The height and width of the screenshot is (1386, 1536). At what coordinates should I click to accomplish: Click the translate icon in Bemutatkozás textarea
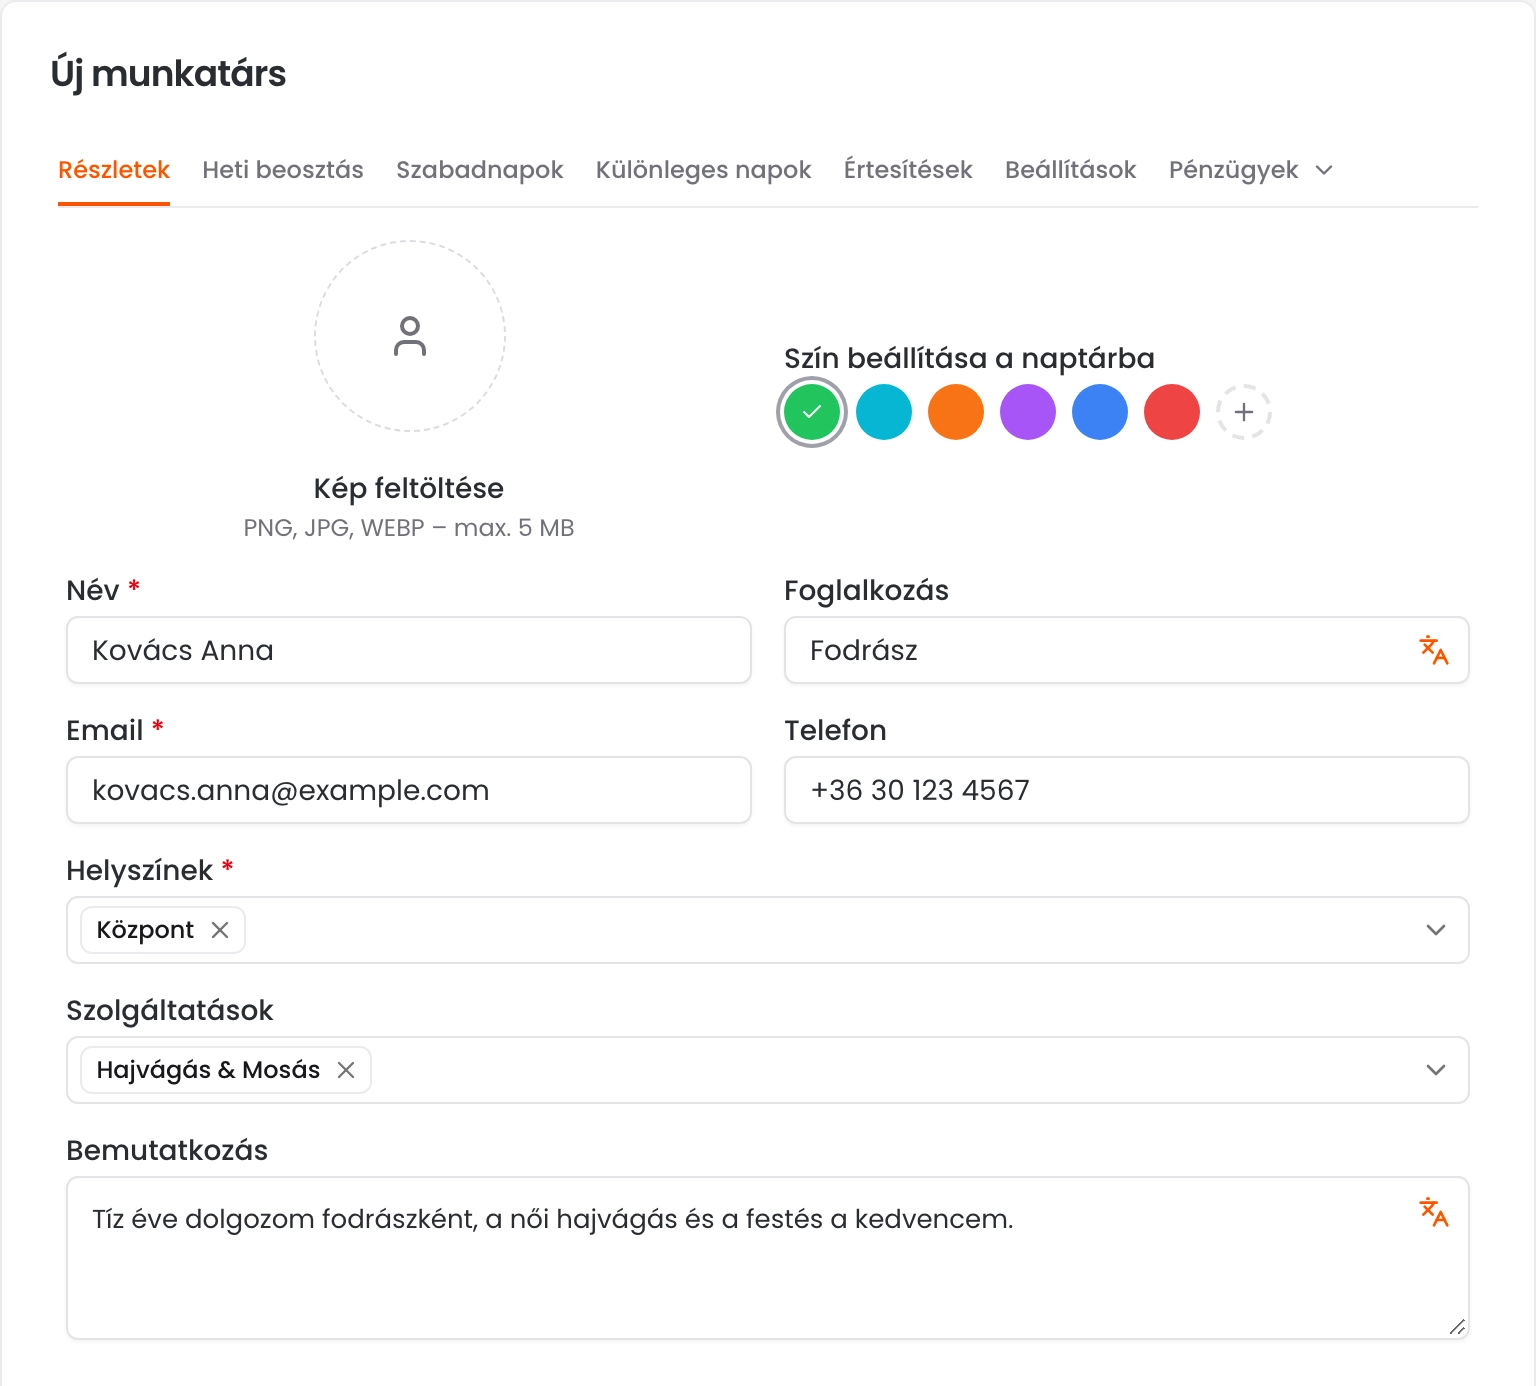[1434, 1212]
